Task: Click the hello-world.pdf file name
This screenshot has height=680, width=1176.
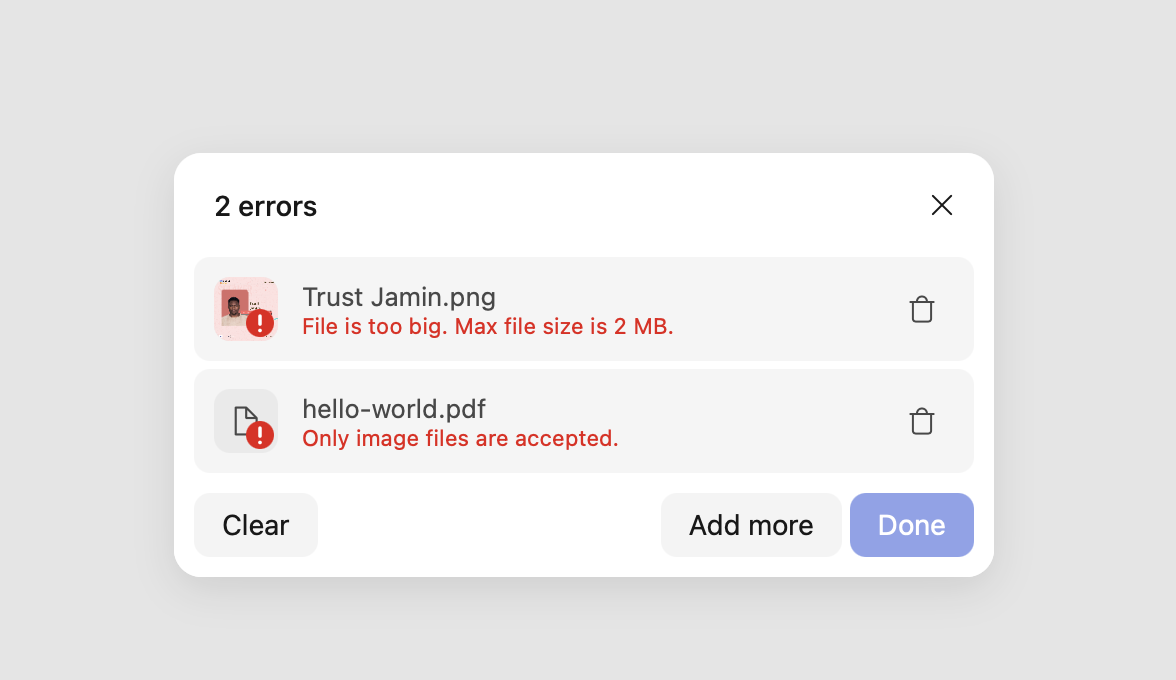Action: point(393,409)
